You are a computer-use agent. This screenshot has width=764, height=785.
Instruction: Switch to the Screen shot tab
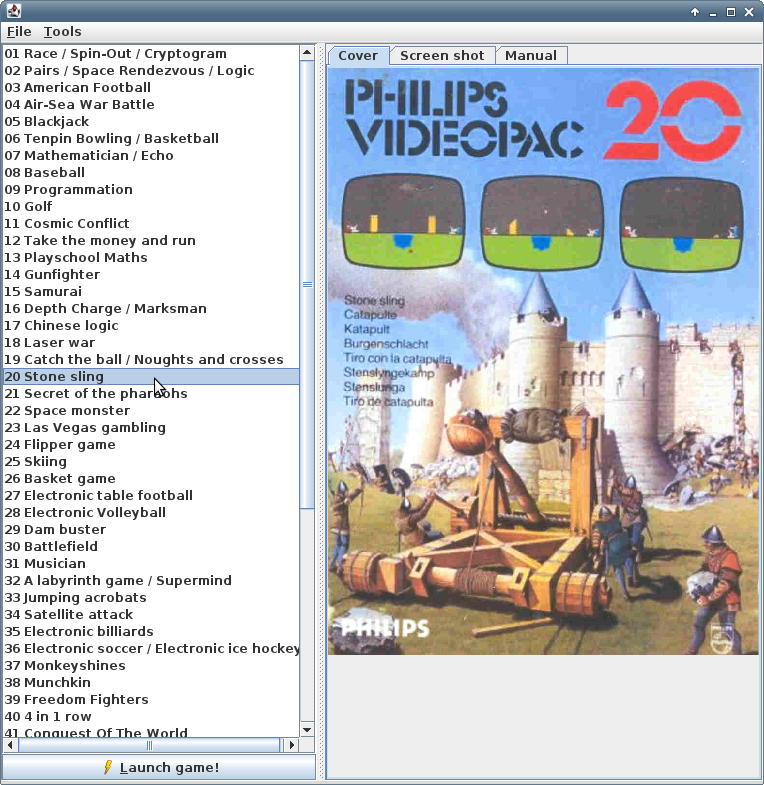click(442, 56)
